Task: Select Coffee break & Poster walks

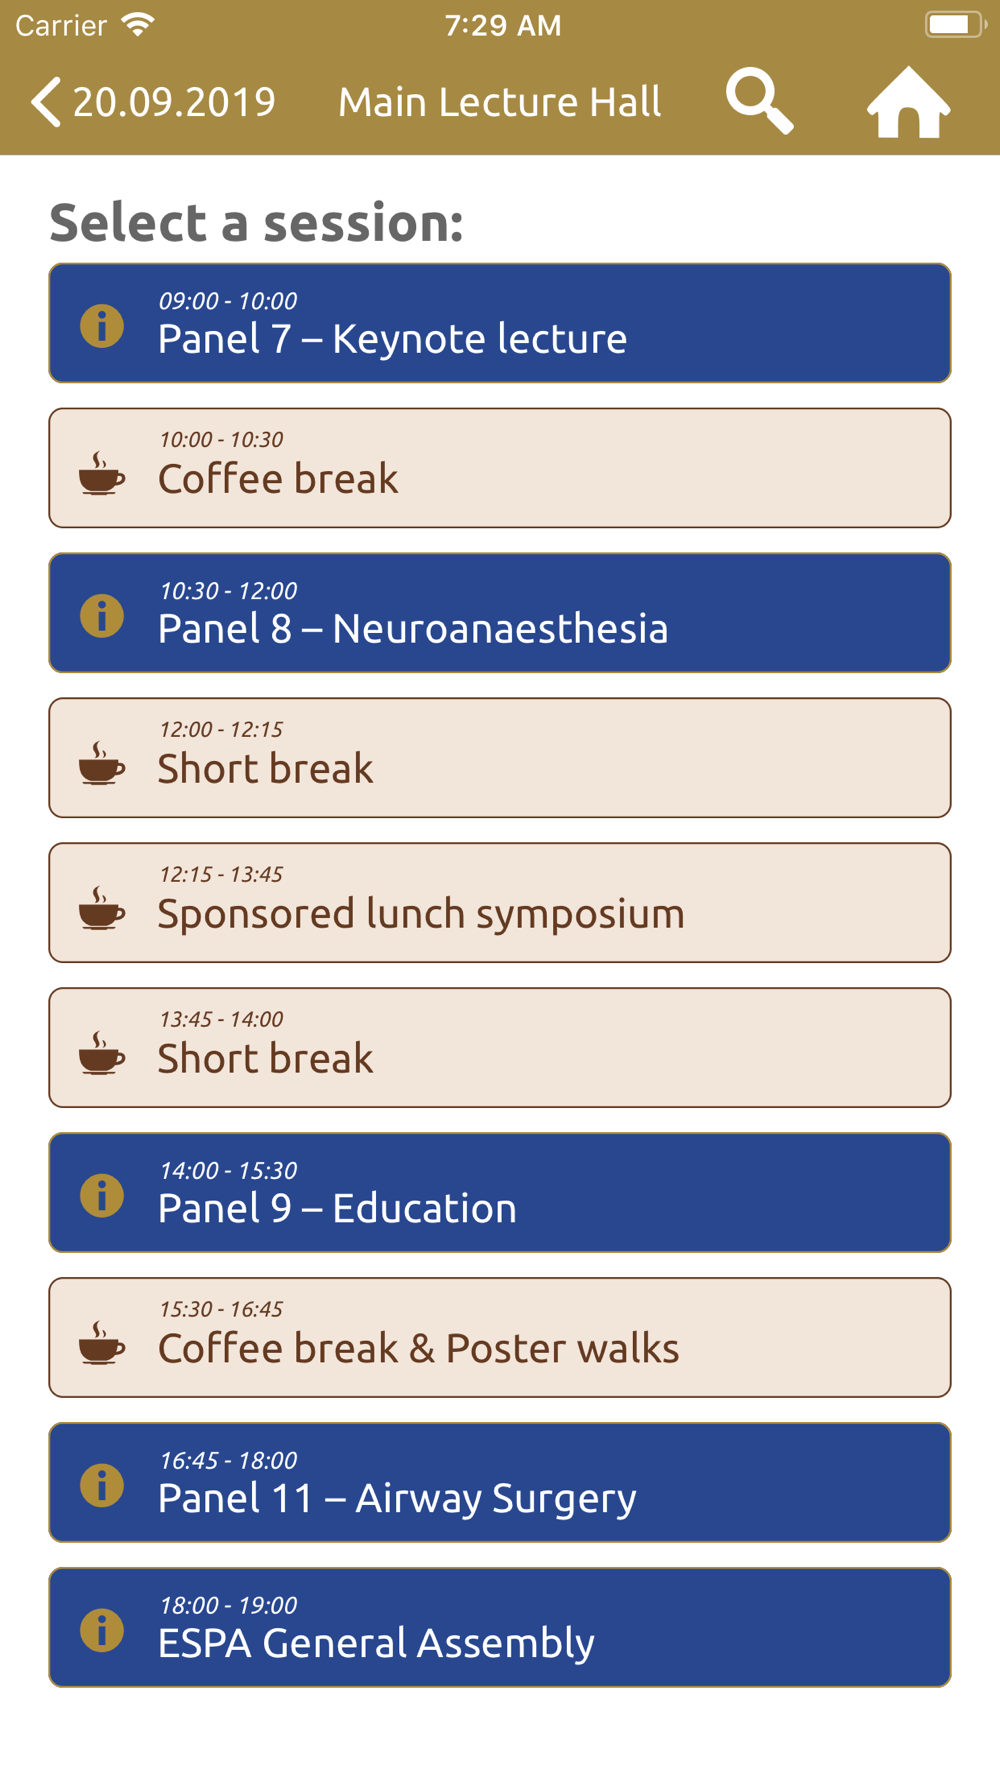Action: pos(500,1338)
